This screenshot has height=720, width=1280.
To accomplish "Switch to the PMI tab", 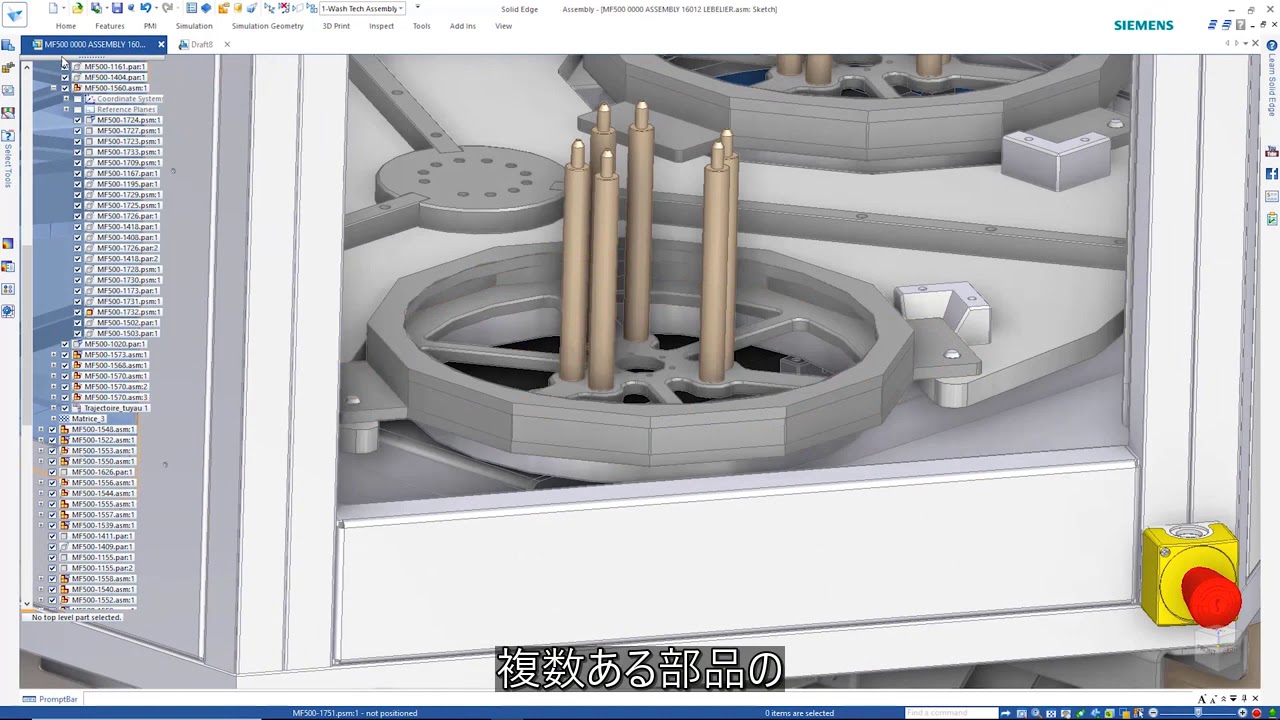I will [150, 26].
